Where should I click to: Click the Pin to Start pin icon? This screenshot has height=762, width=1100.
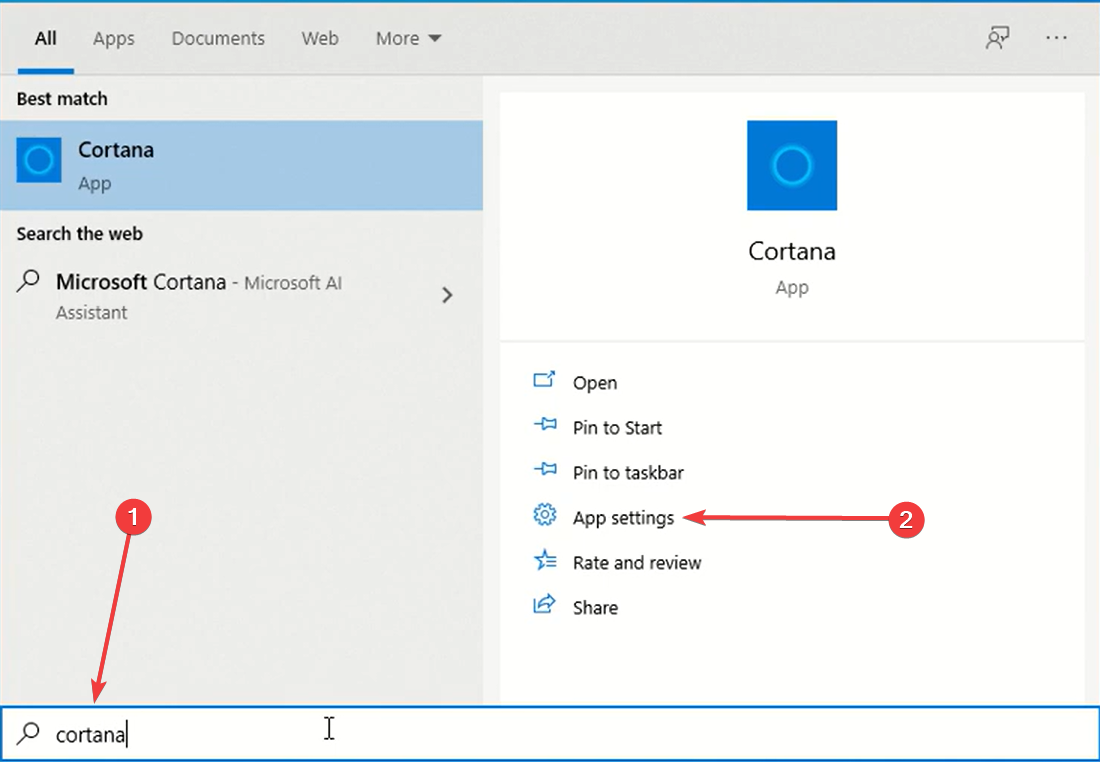pyautogui.click(x=545, y=425)
